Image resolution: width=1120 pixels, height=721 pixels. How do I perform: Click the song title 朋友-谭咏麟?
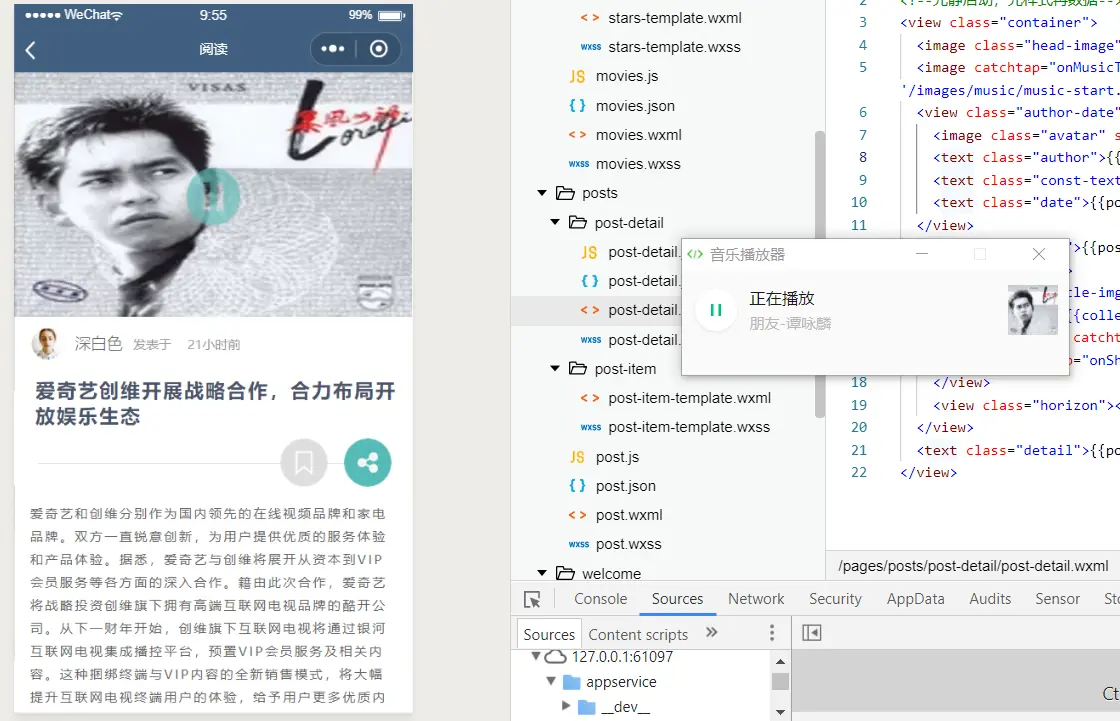tap(790, 324)
